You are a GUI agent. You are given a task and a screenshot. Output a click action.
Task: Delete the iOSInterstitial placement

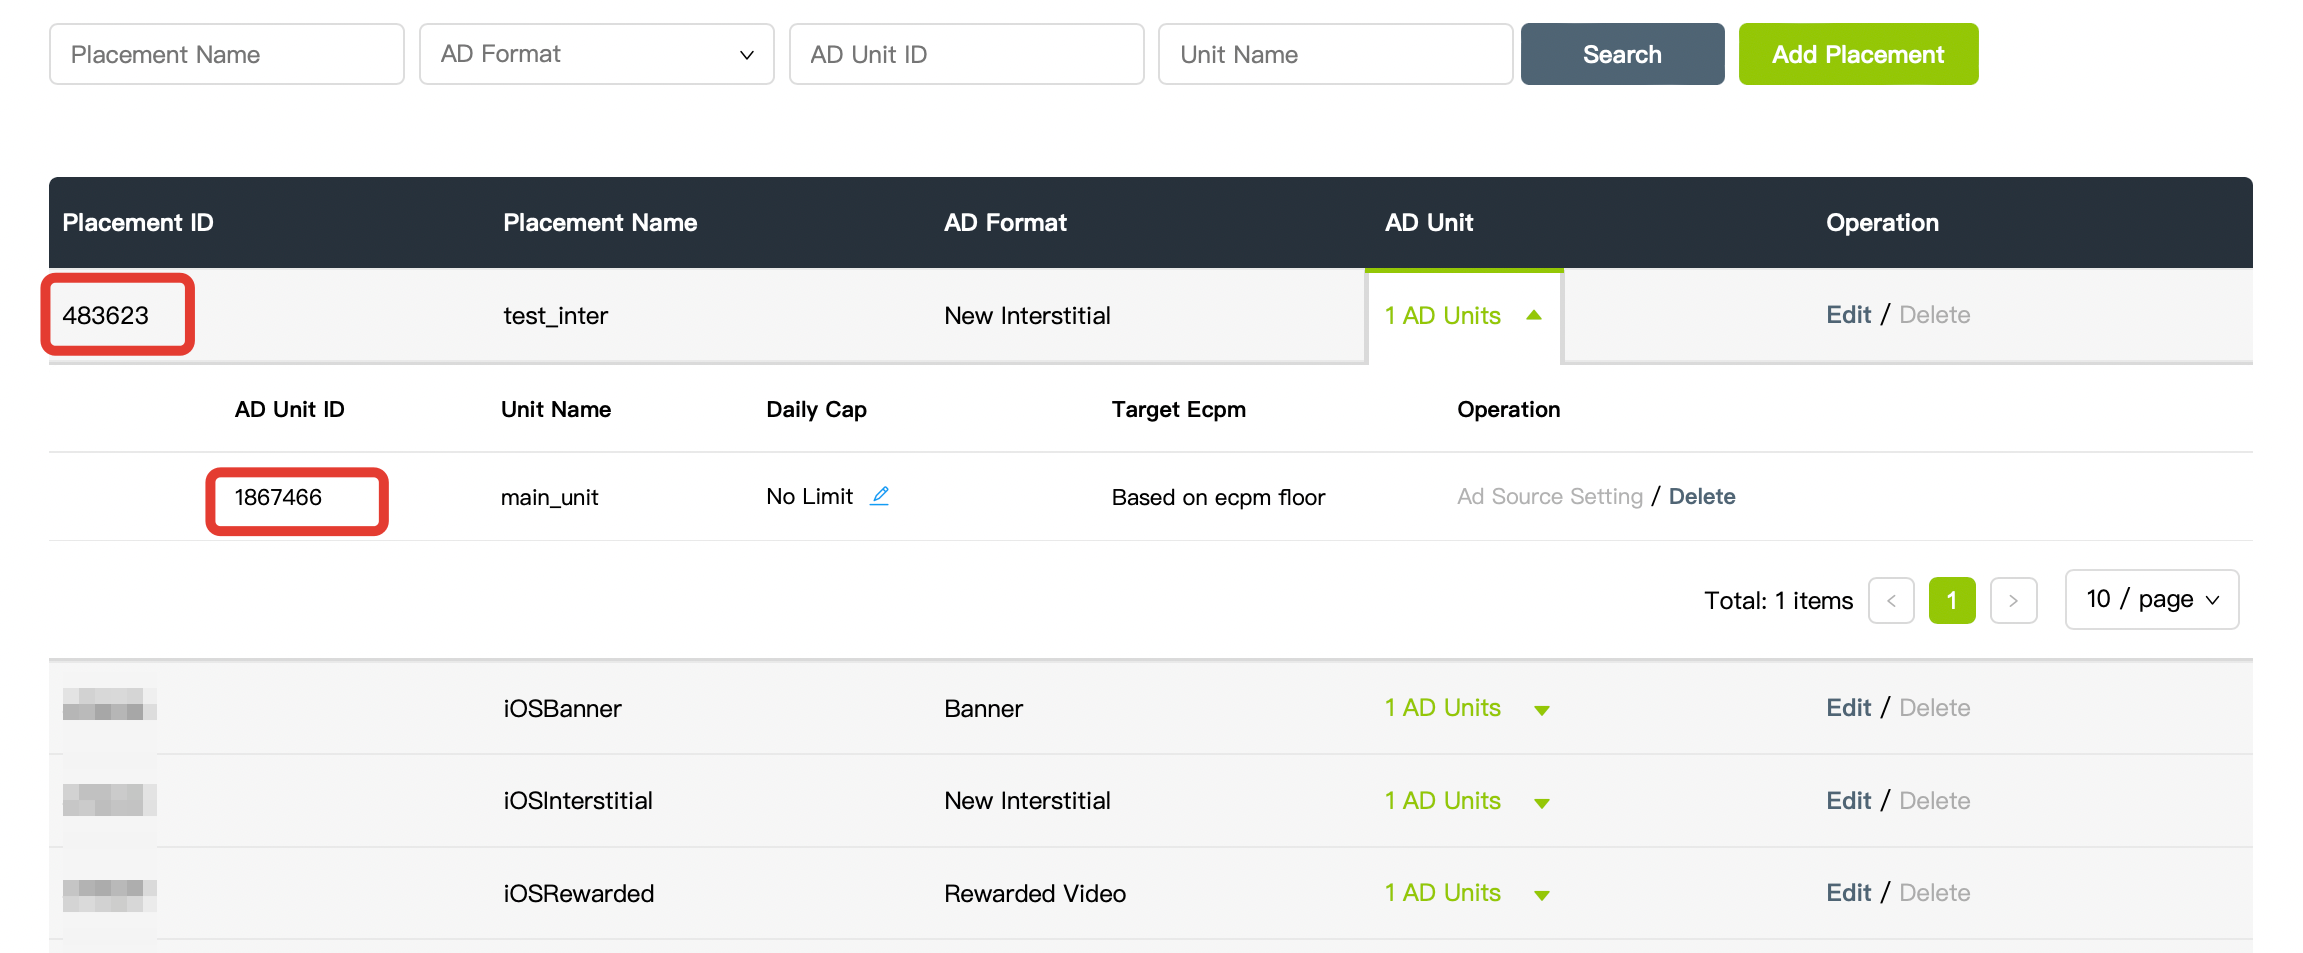pyautogui.click(x=1934, y=801)
